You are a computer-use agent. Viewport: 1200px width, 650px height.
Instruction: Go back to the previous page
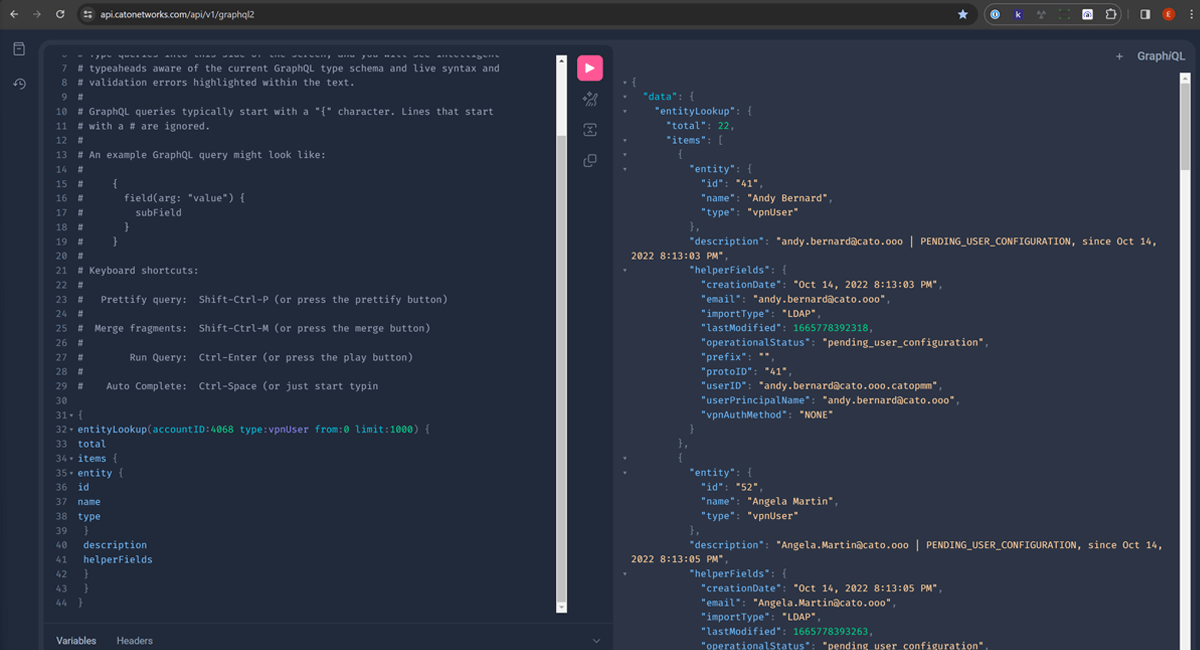[x=13, y=15]
